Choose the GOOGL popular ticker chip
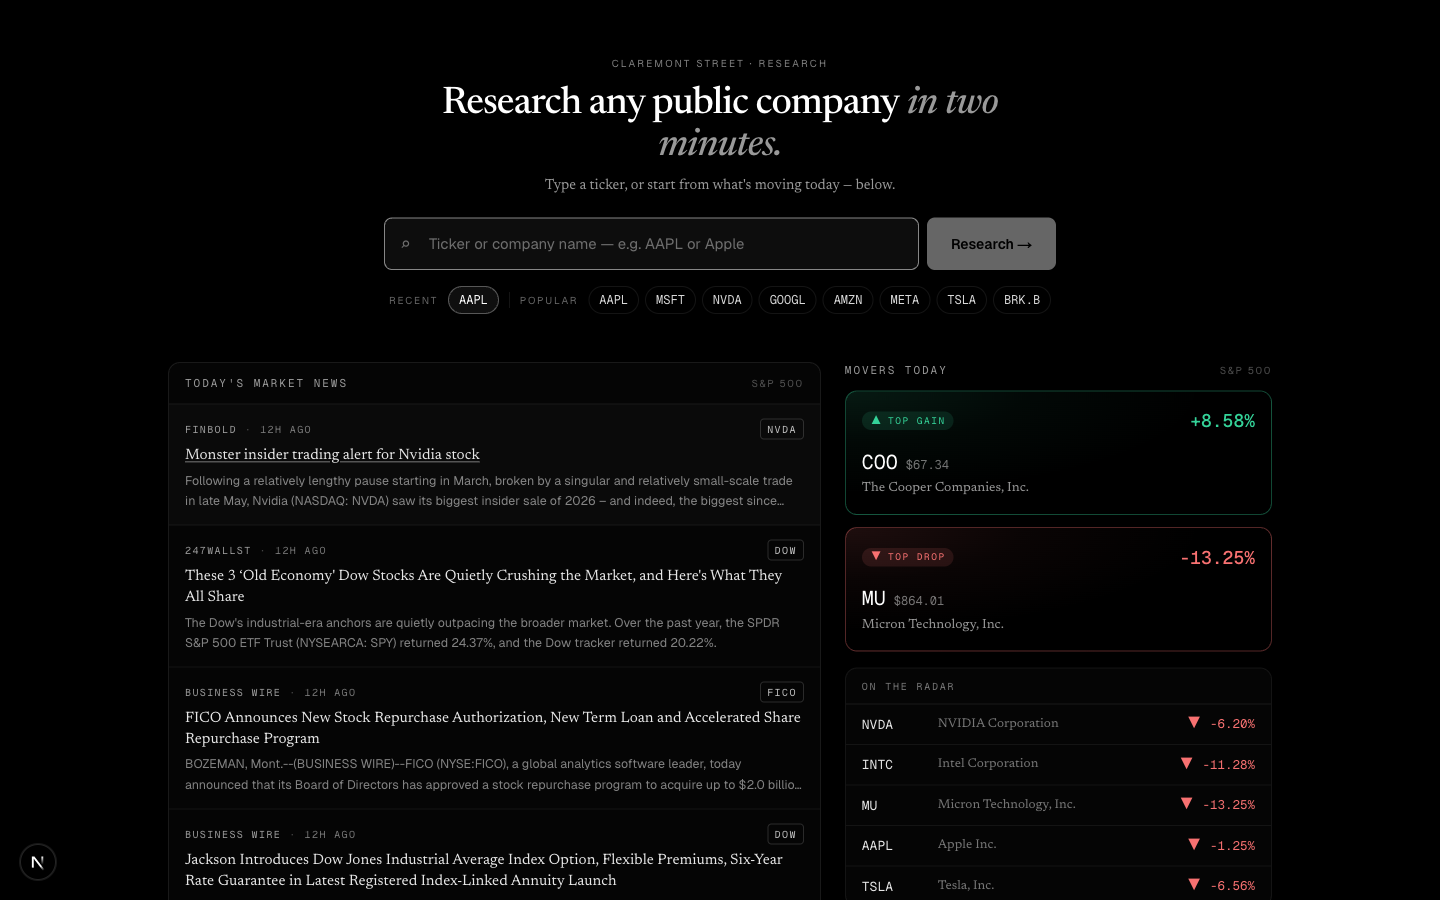Viewport: 1440px width, 900px height. (787, 300)
